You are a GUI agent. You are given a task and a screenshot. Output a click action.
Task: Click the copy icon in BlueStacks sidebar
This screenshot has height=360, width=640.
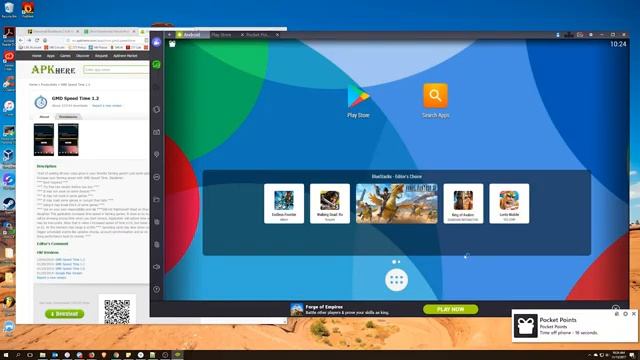[x=156, y=222]
